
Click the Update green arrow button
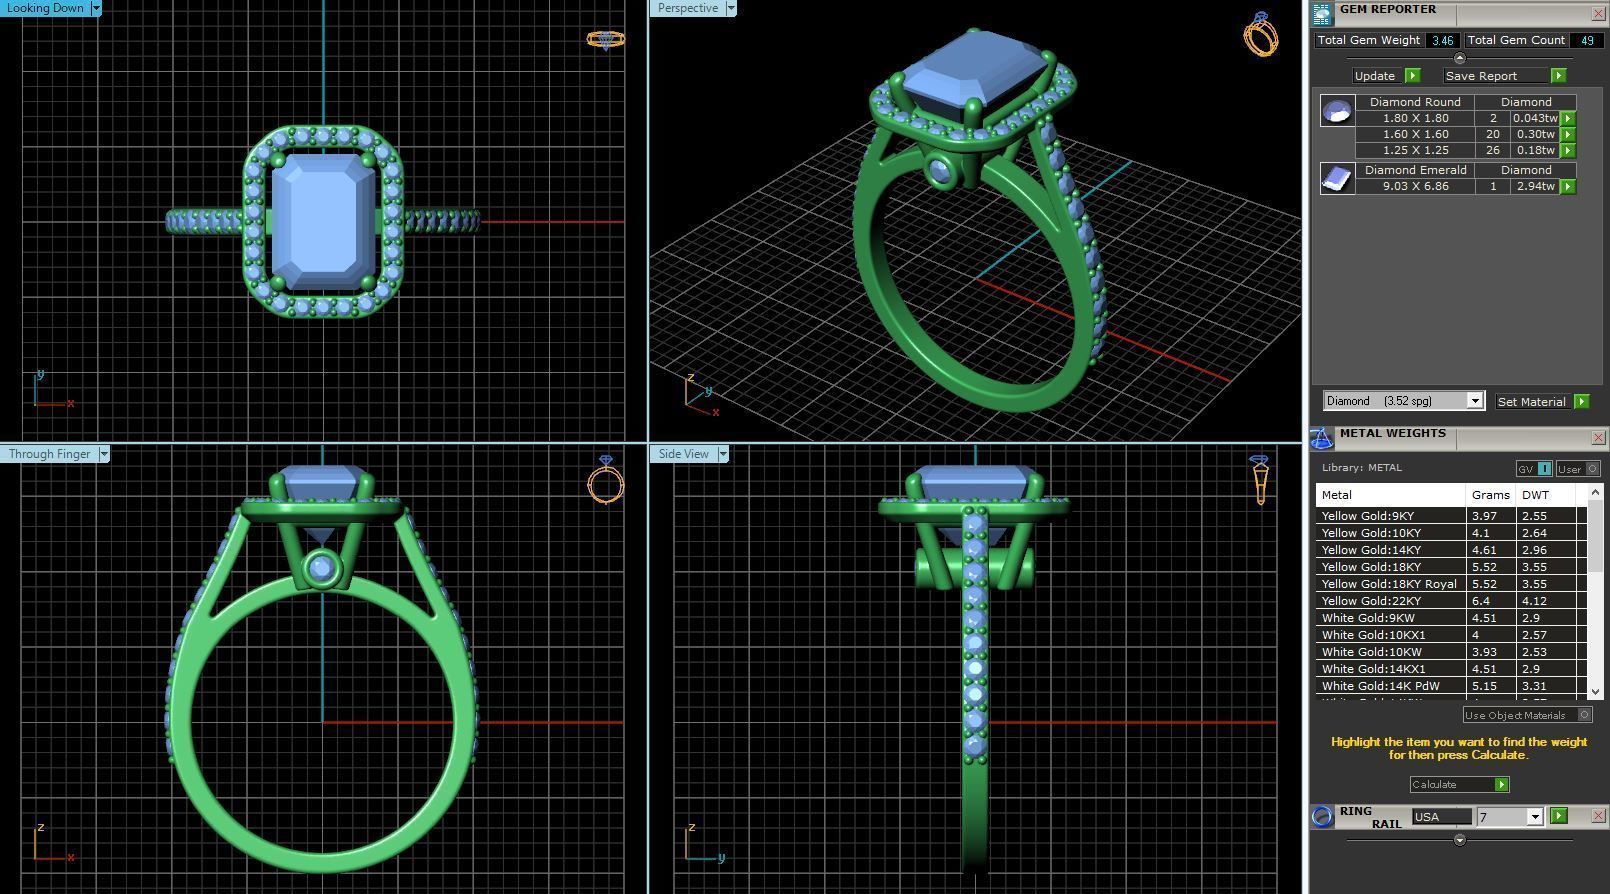coord(1412,76)
